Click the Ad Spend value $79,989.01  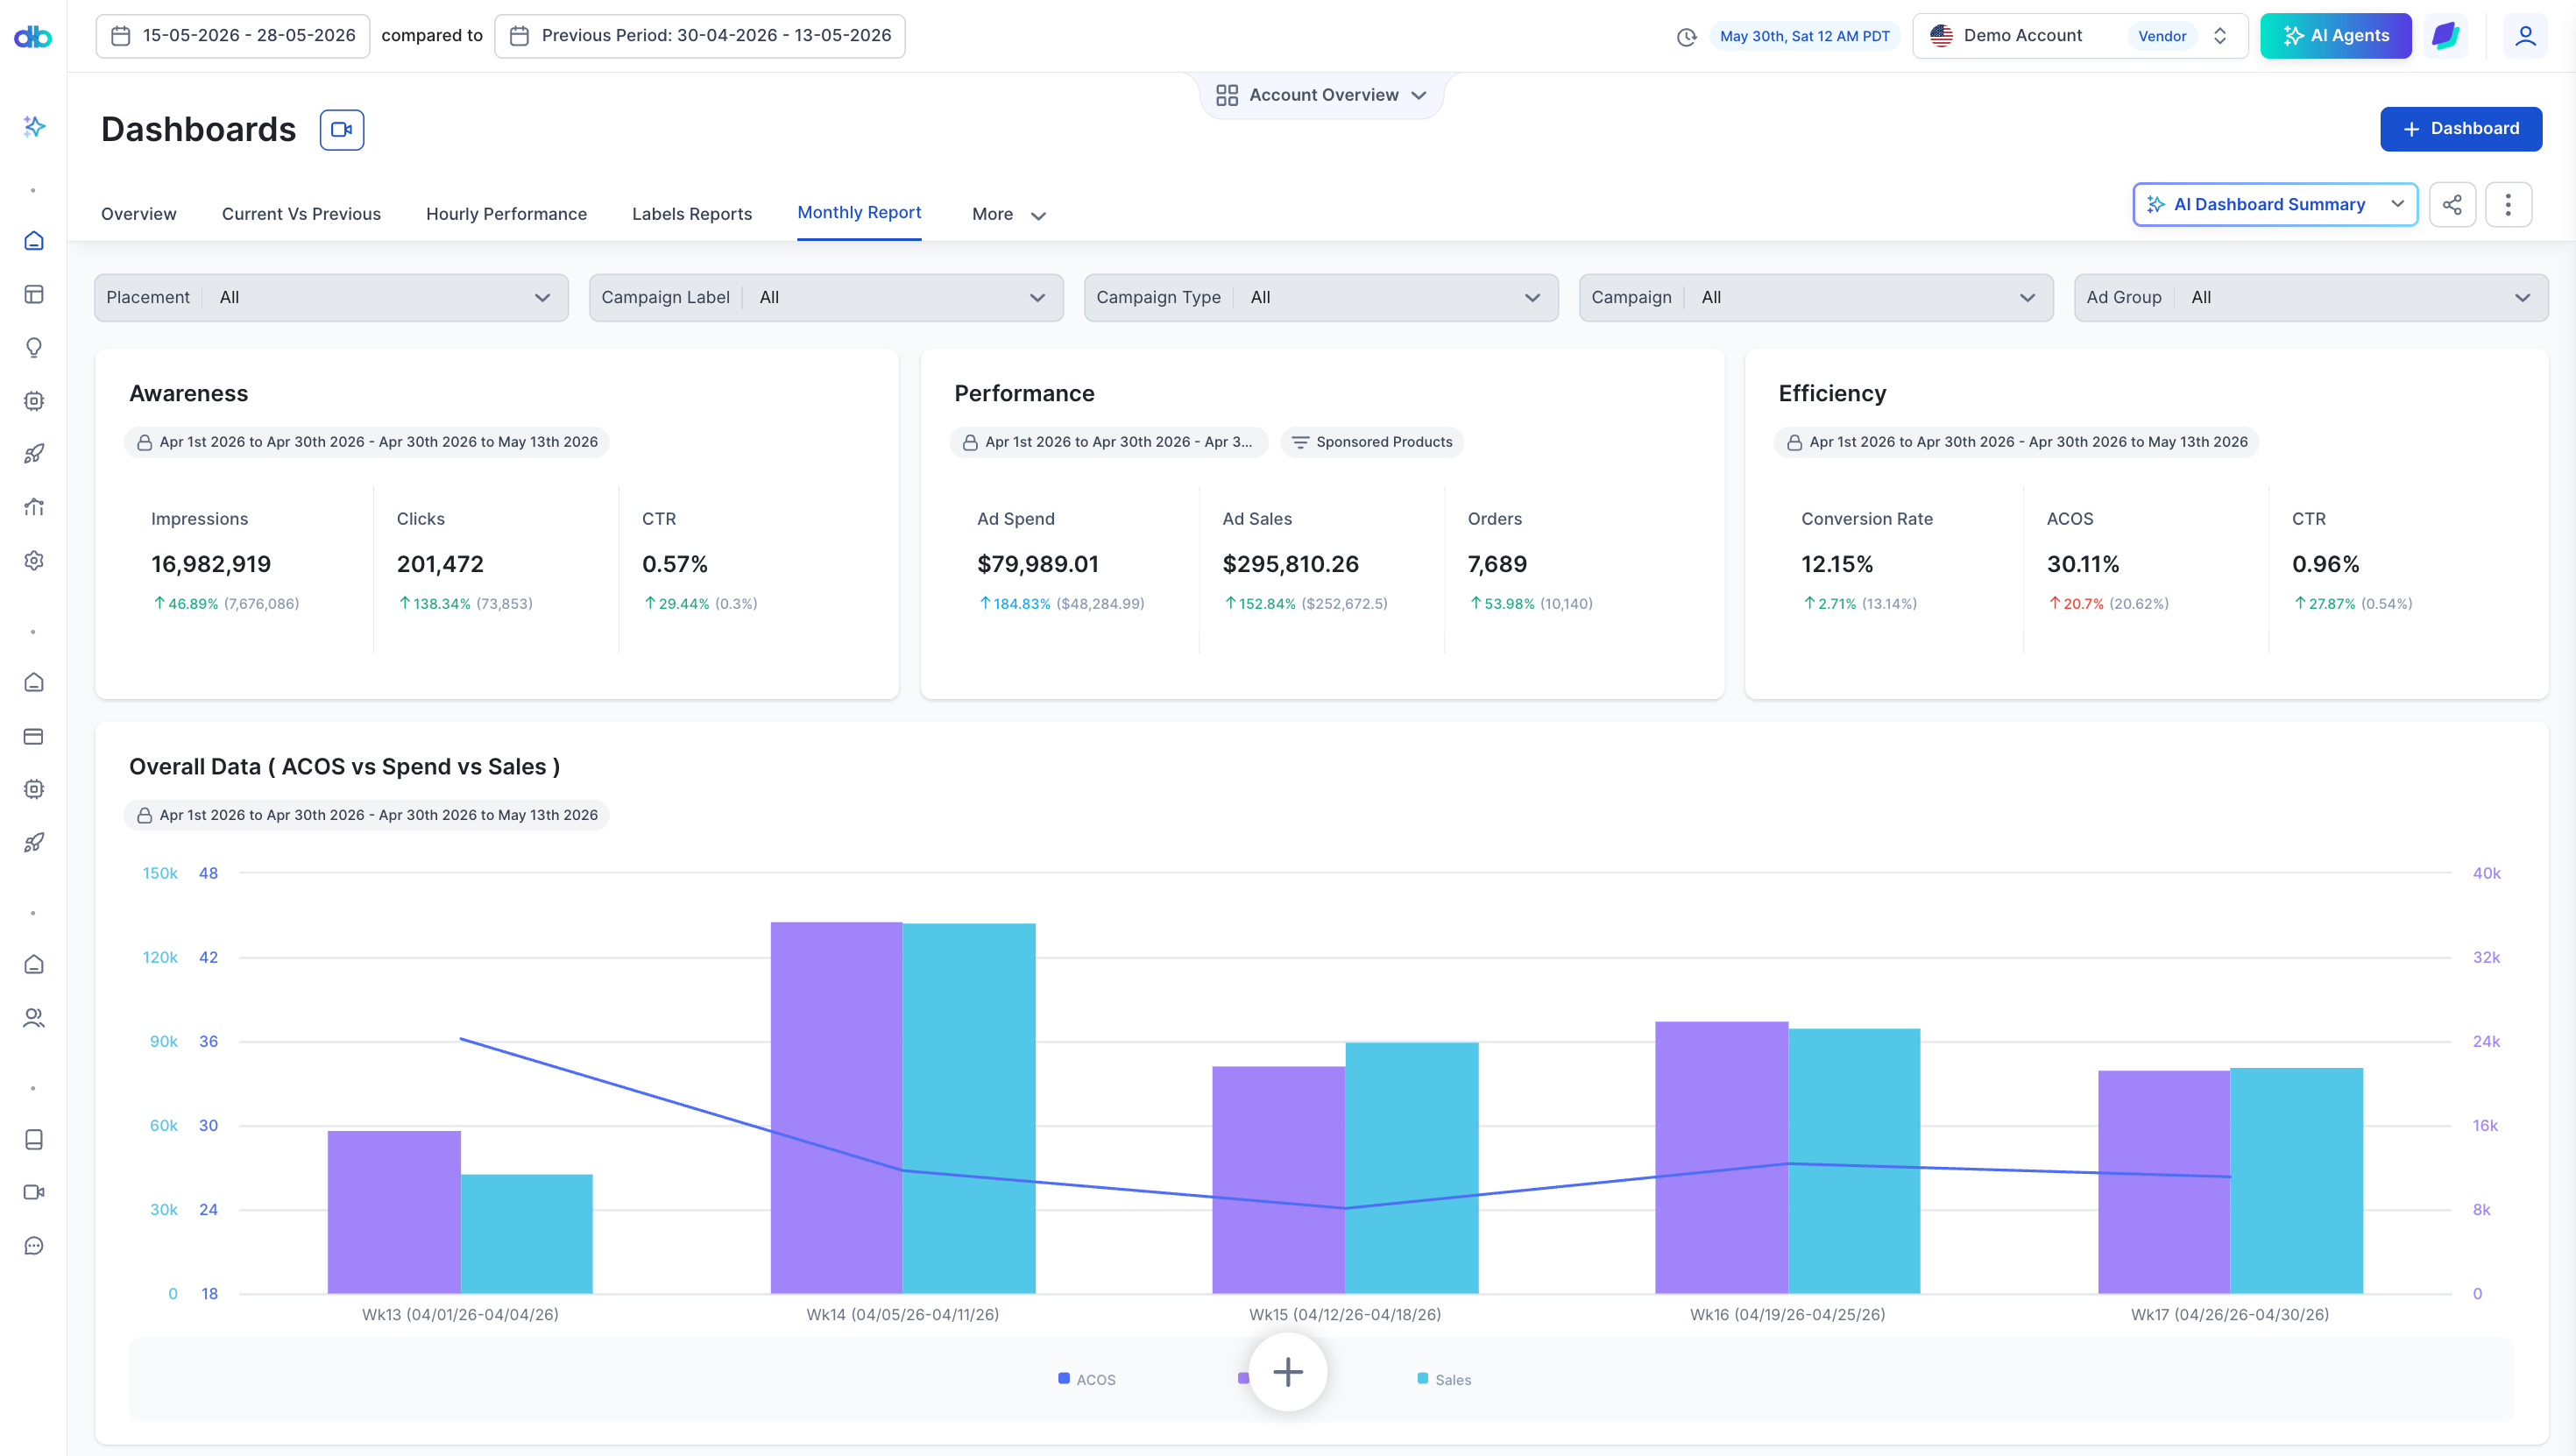1038,564
